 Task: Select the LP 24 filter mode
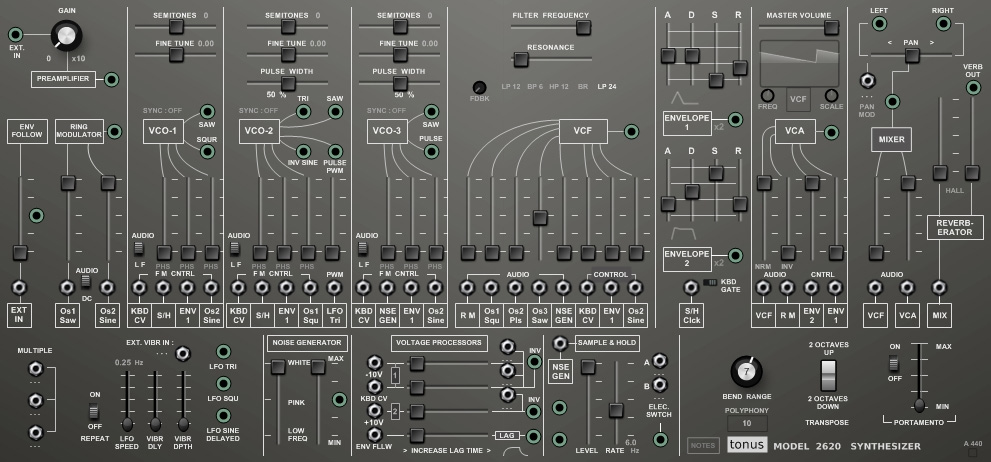click(x=607, y=87)
